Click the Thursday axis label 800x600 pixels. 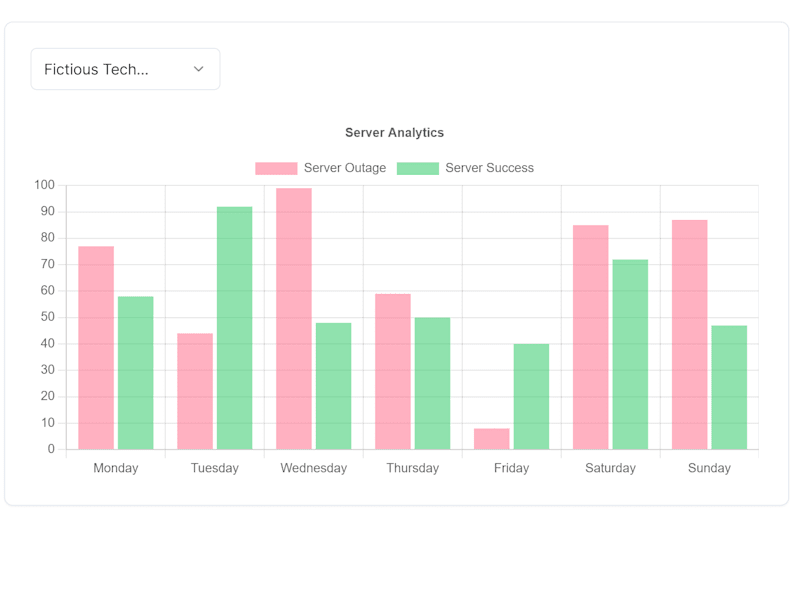coord(413,468)
